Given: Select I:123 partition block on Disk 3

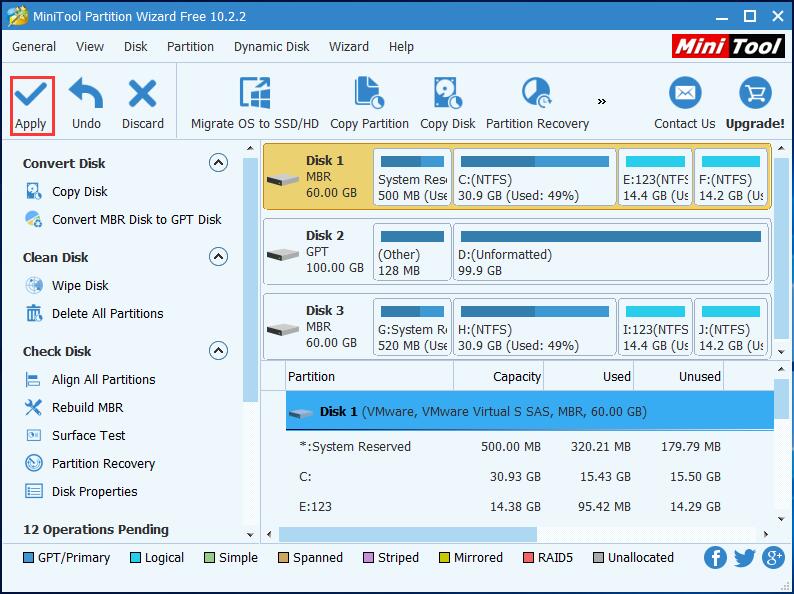Looking at the screenshot, I should coord(655,327).
